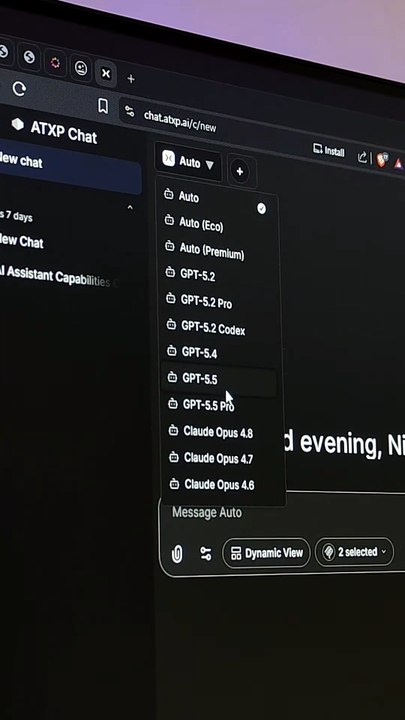
Task: Open the Auto model selector dropdown
Action: [x=188, y=162]
